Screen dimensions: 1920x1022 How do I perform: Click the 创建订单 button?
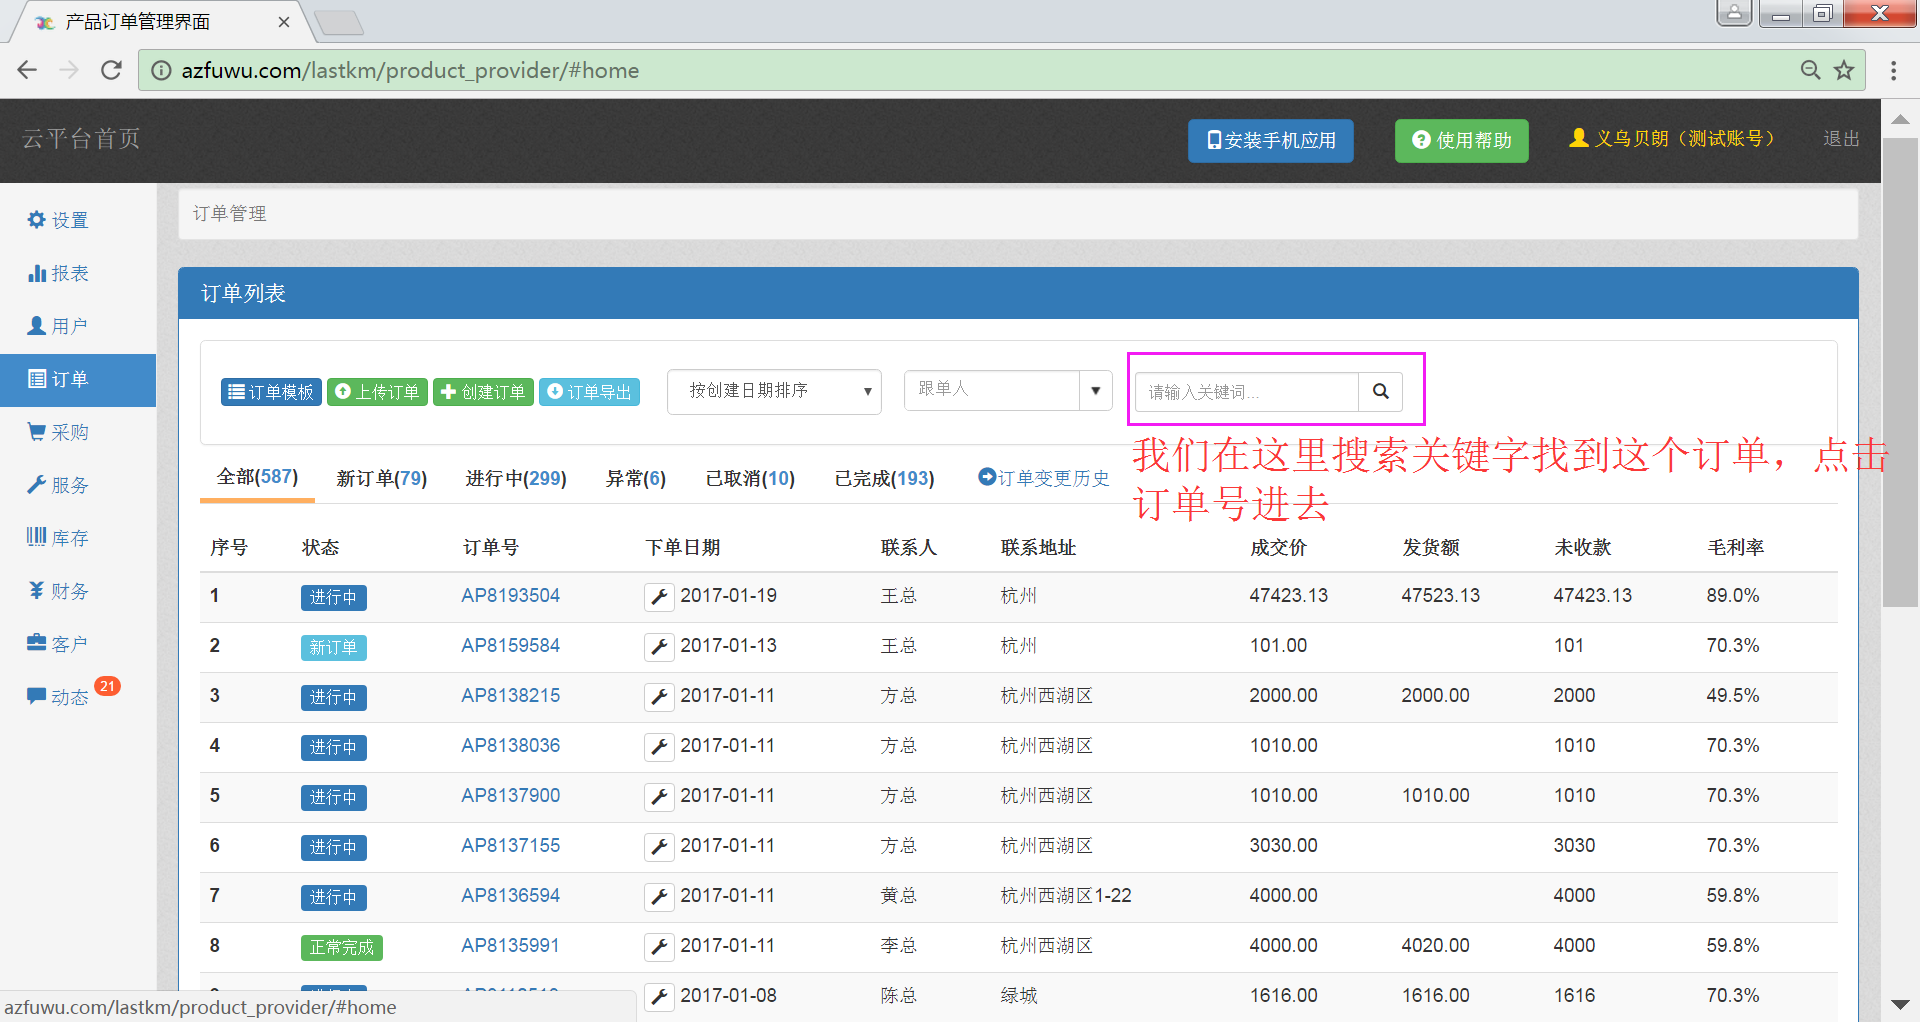click(x=483, y=392)
